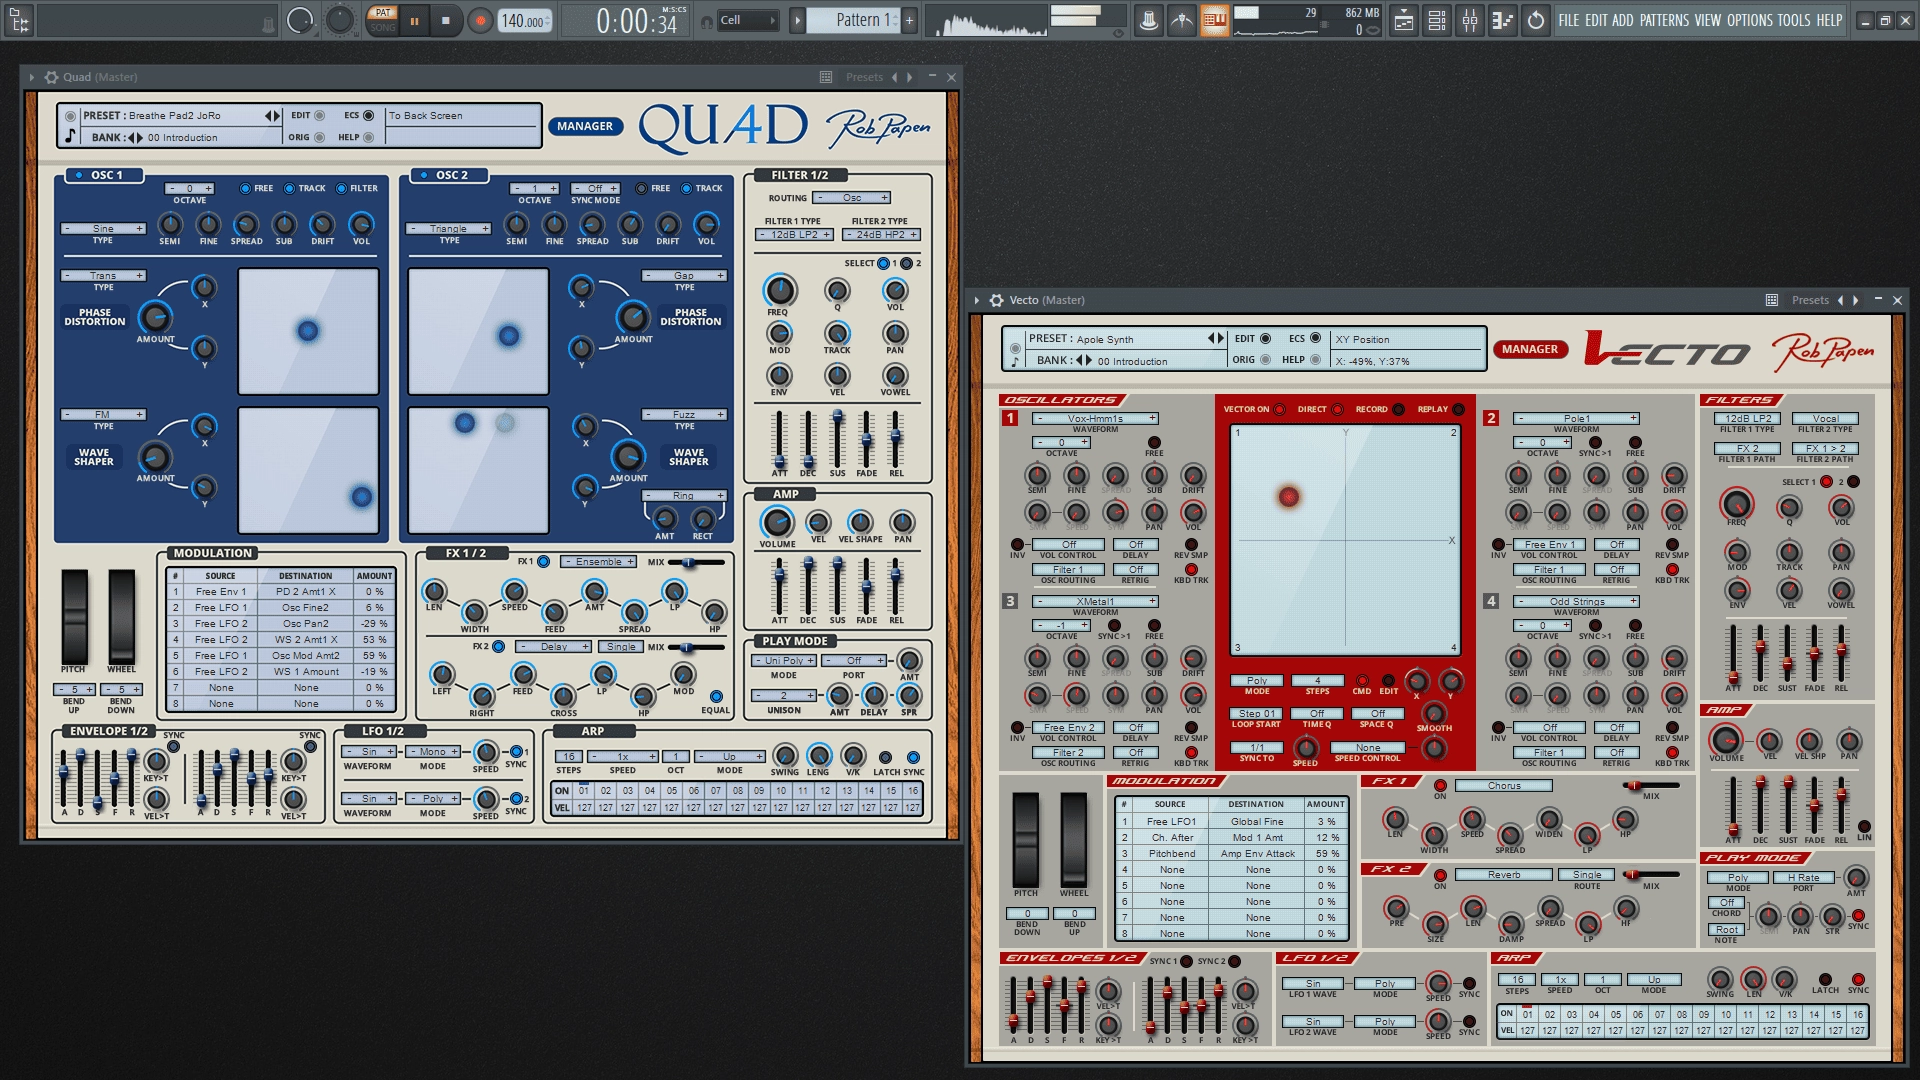
Task: Open Vecto plugin options gear icon
Action: [996, 300]
